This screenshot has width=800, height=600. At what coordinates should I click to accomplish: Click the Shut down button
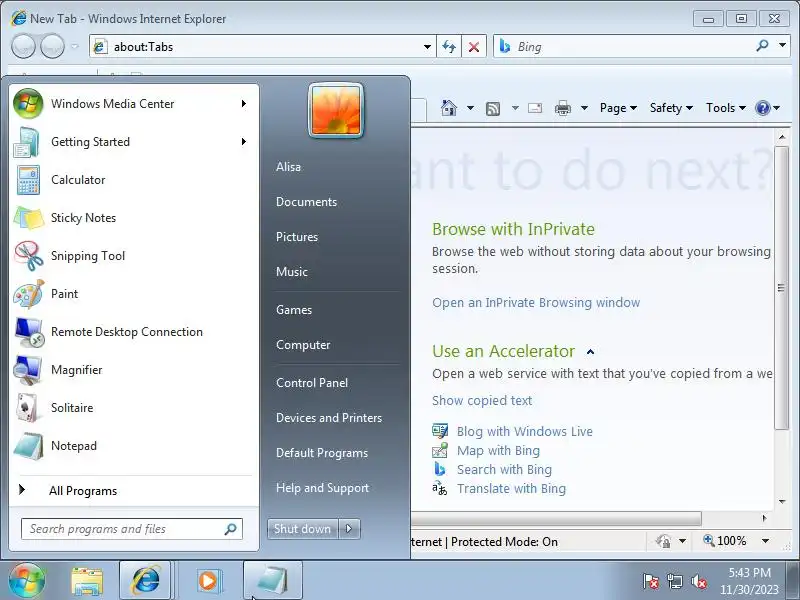(302, 529)
